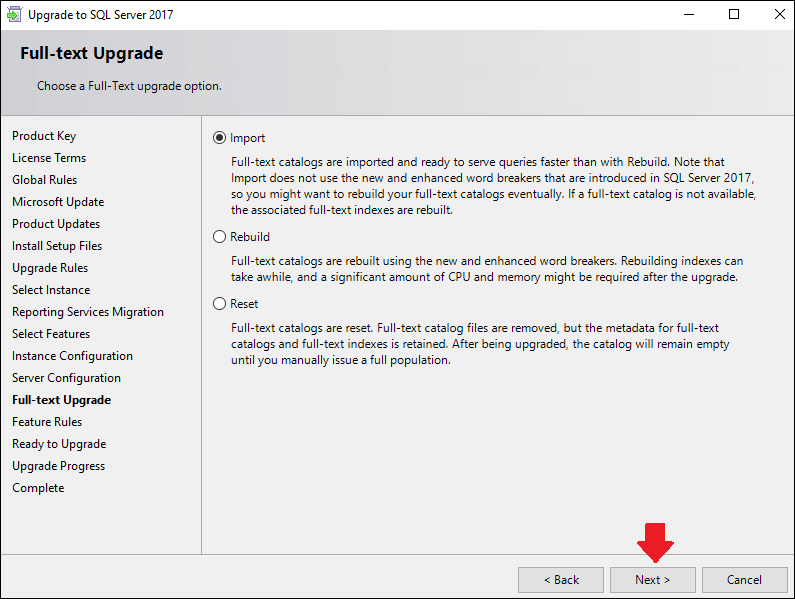The width and height of the screenshot is (795, 599).
Task: Click the SQL Server setup title bar icon
Action: pyautogui.click(x=14, y=14)
